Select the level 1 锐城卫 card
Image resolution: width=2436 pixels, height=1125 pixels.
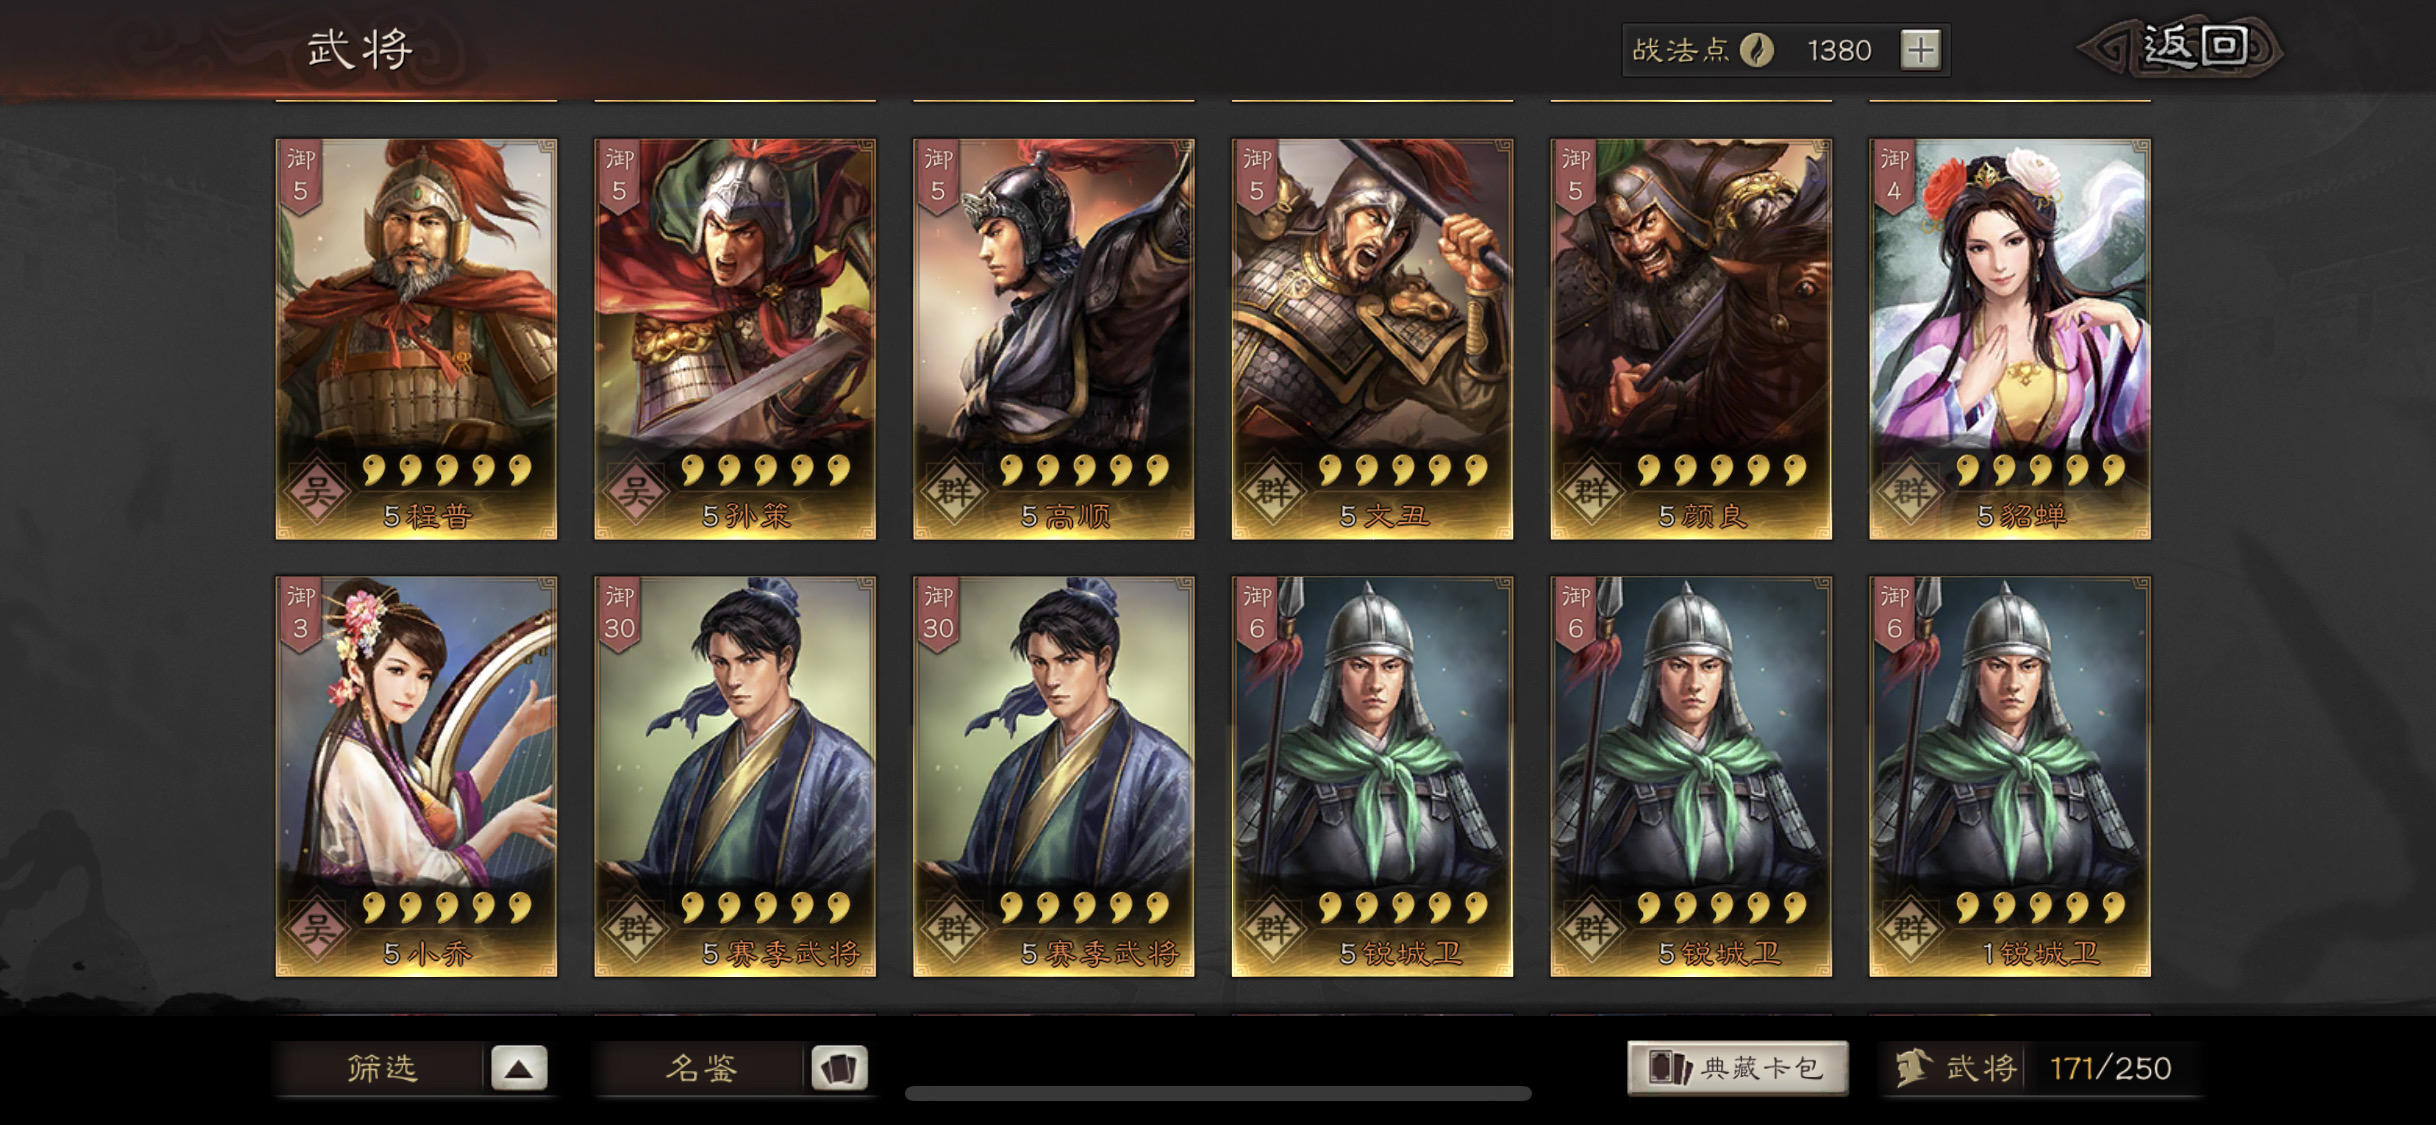coord(2010,776)
